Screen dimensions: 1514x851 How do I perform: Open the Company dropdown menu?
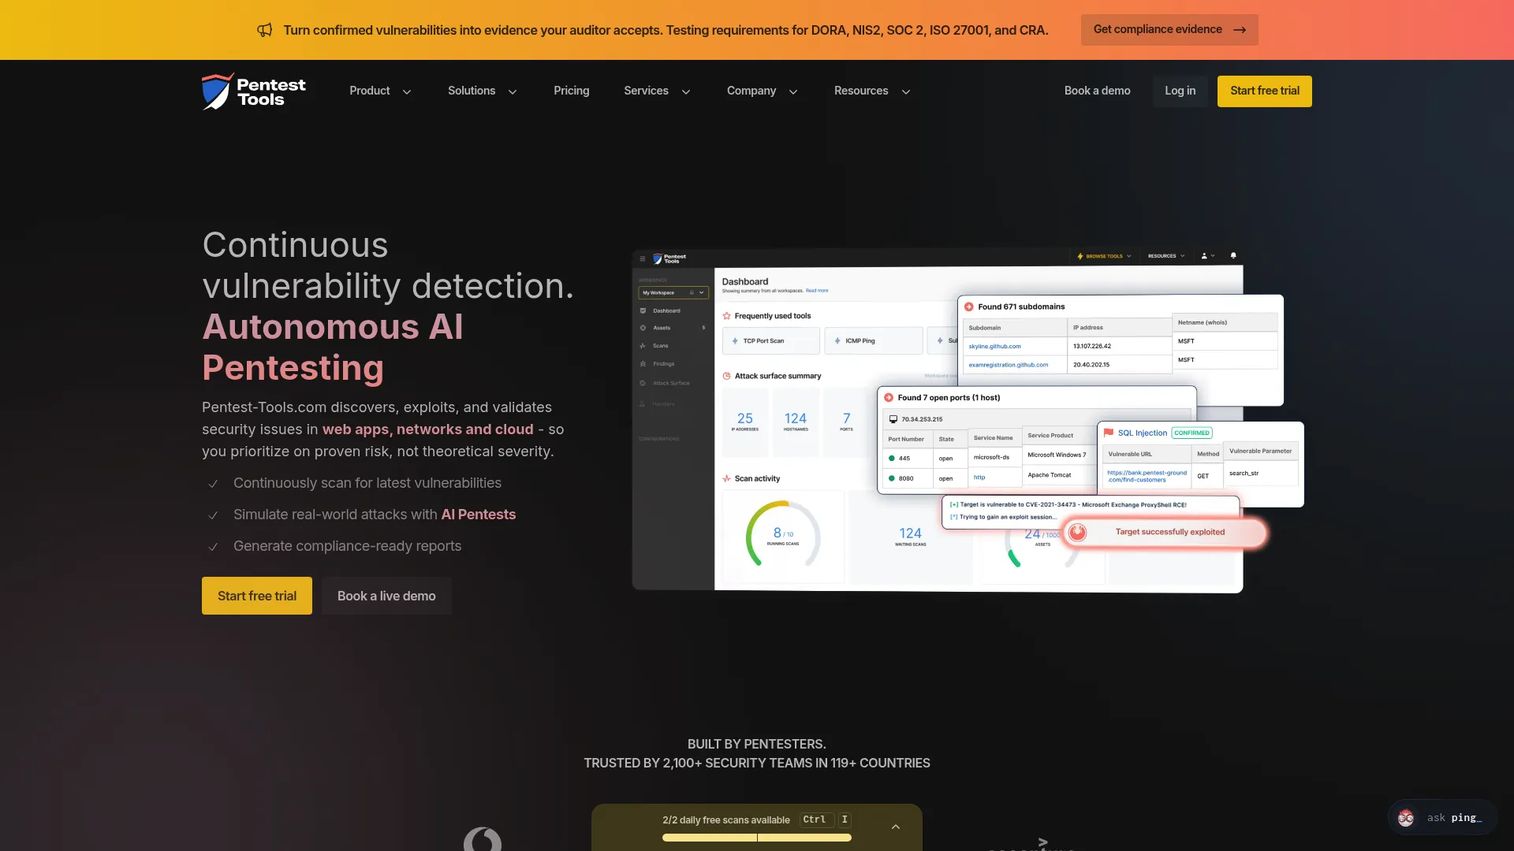[762, 91]
